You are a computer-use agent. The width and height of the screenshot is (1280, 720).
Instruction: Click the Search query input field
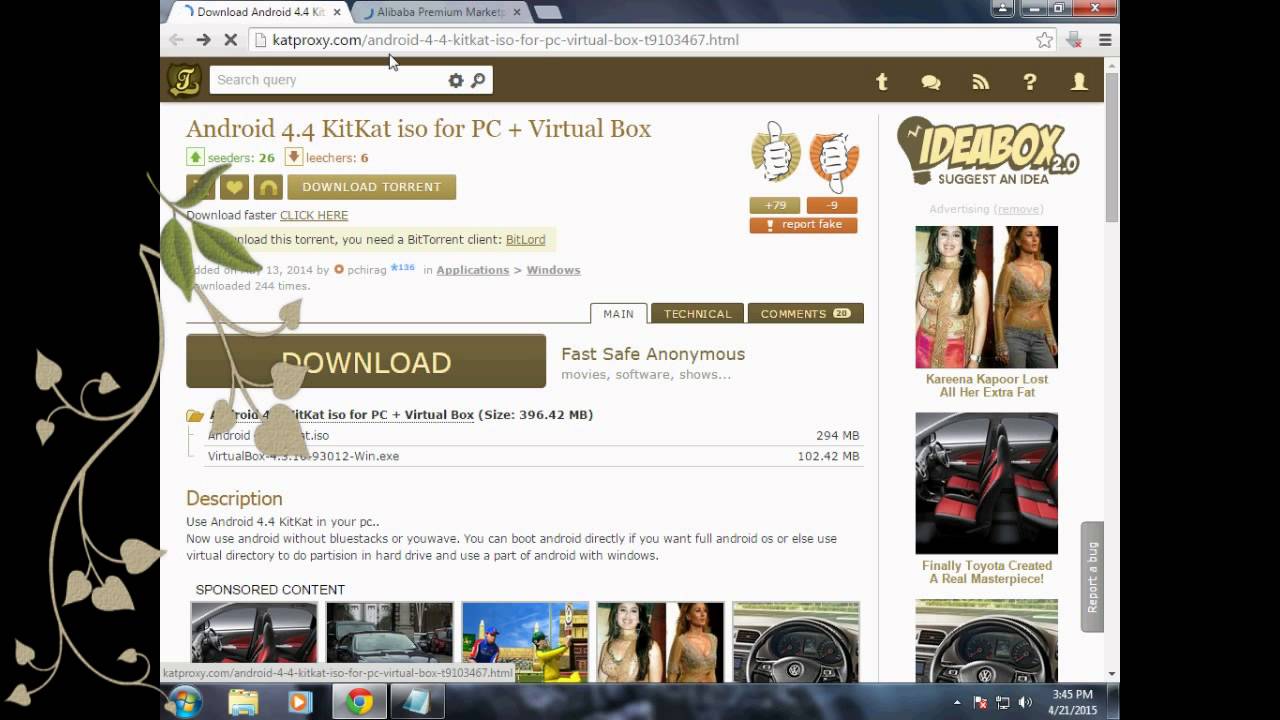click(x=328, y=80)
